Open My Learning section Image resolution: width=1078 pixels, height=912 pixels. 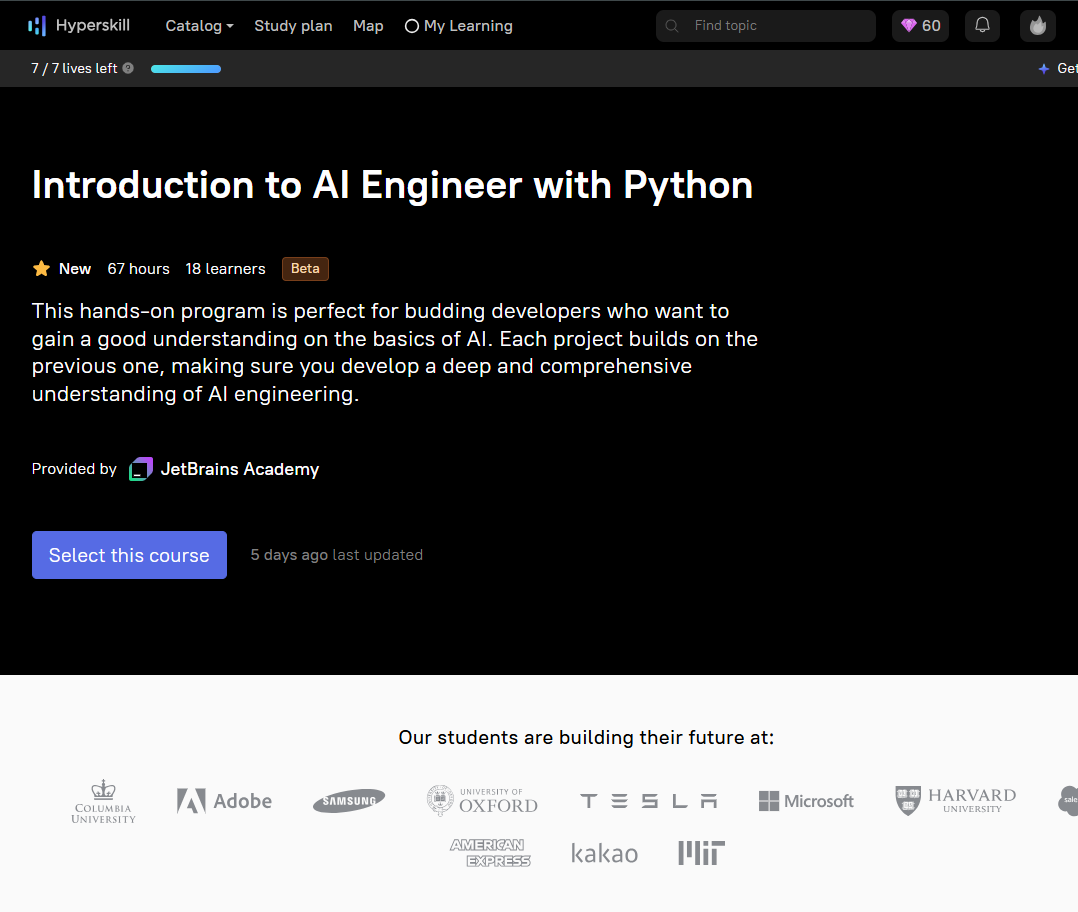(x=459, y=26)
